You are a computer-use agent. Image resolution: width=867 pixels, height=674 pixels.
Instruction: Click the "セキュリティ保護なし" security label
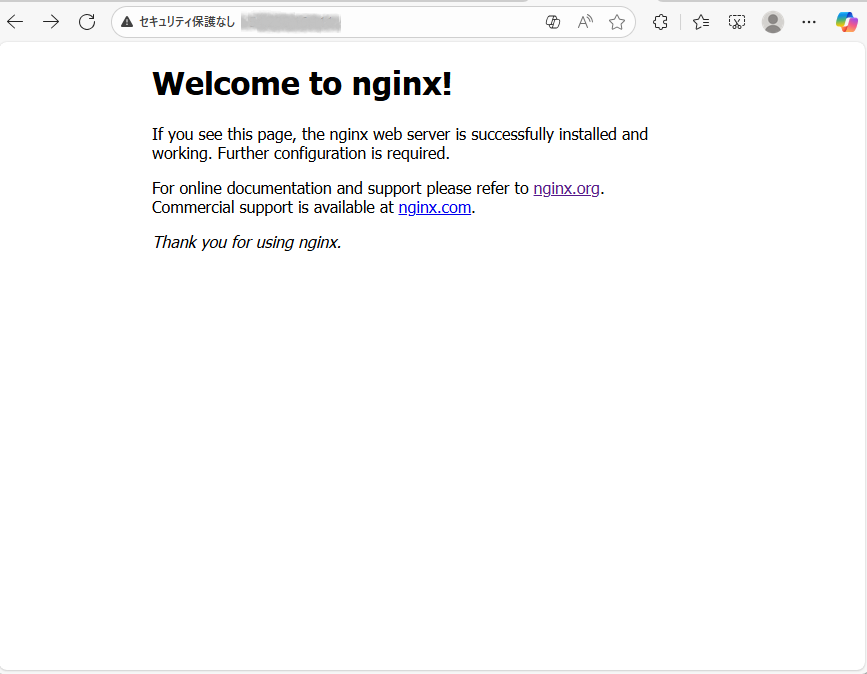click(187, 22)
